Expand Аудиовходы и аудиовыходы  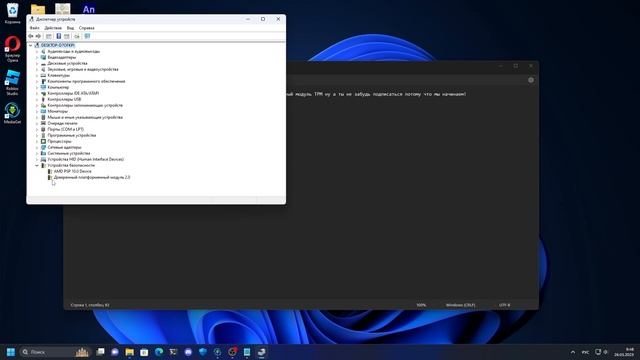pyautogui.click(x=37, y=51)
